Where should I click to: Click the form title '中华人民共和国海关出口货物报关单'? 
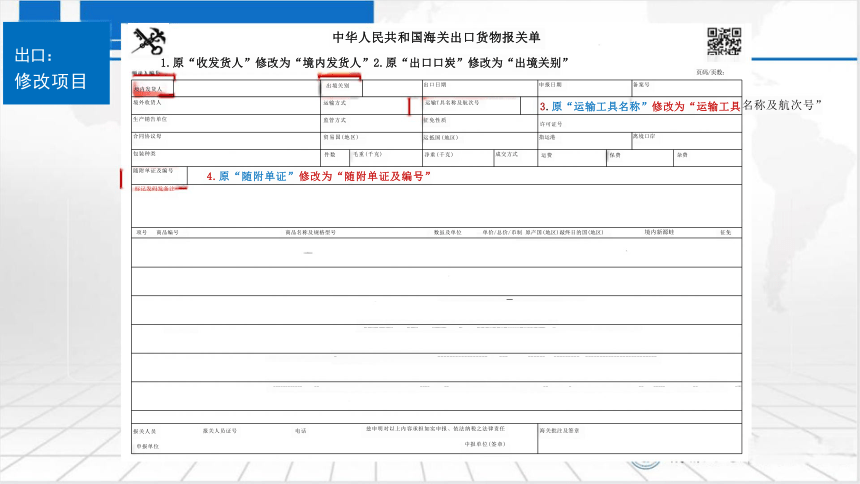(x=437, y=37)
